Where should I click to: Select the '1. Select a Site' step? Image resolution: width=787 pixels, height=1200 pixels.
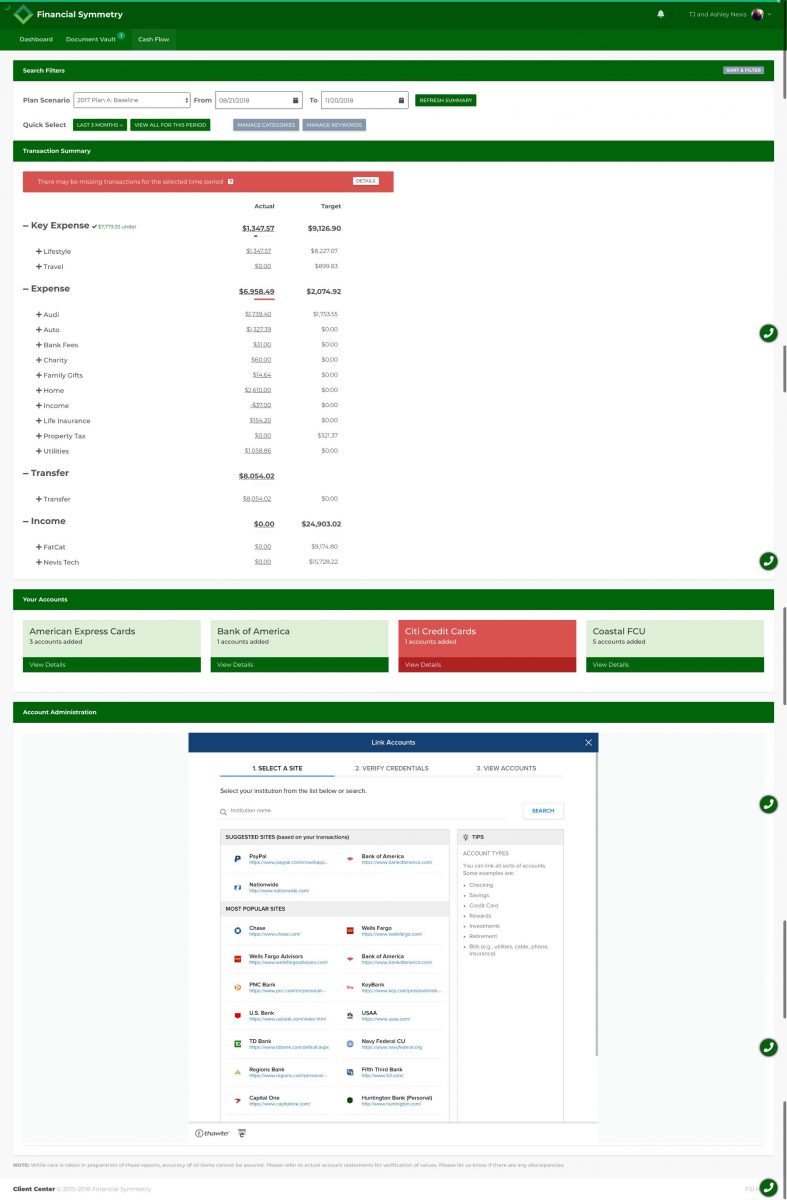[x=278, y=768]
